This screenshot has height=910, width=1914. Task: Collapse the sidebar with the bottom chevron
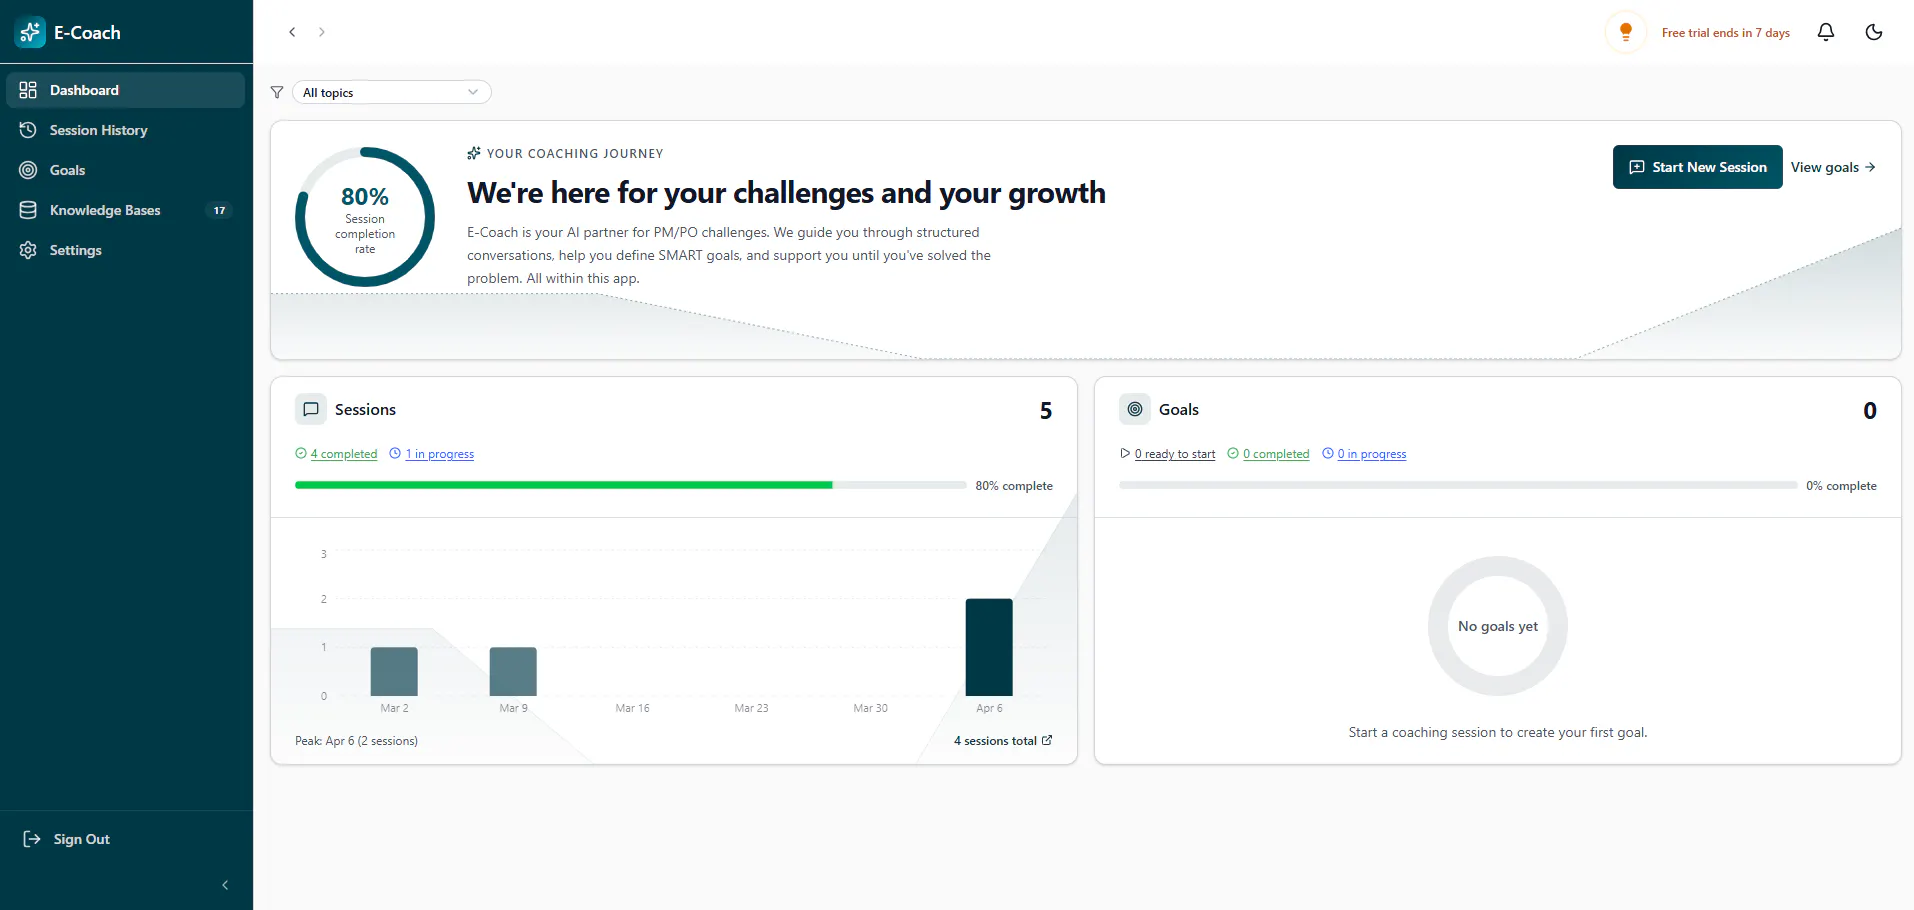click(x=225, y=885)
